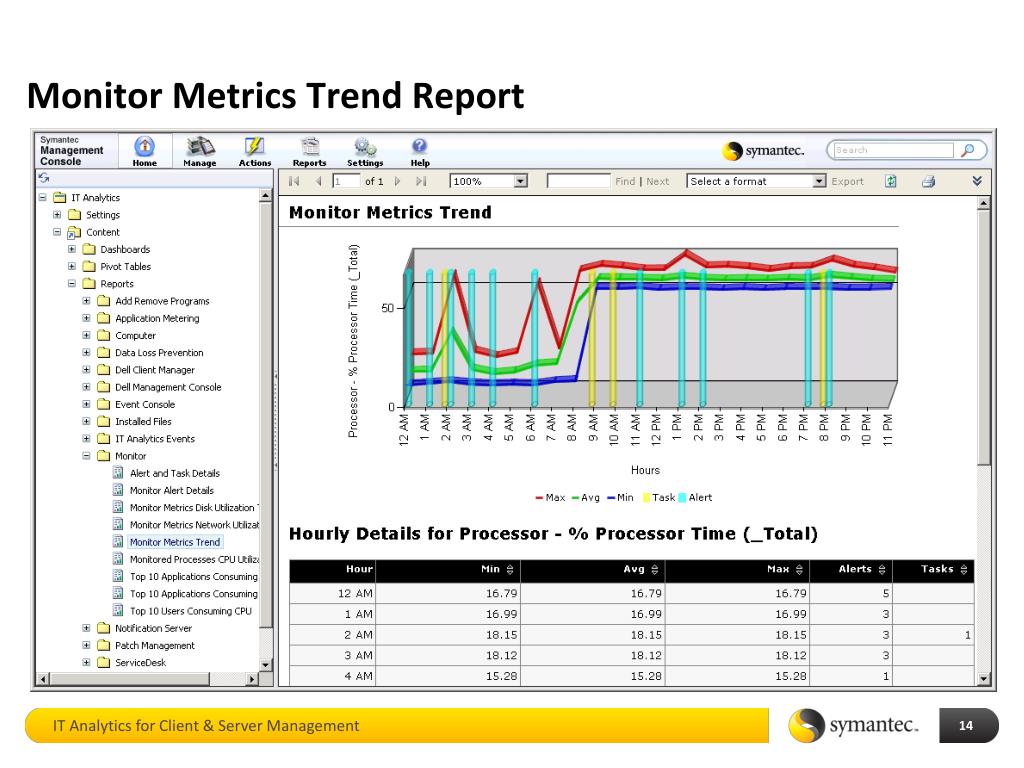Open the Manage menu icon
1024x768 pixels.
pyautogui.click(x=199, y=146)
